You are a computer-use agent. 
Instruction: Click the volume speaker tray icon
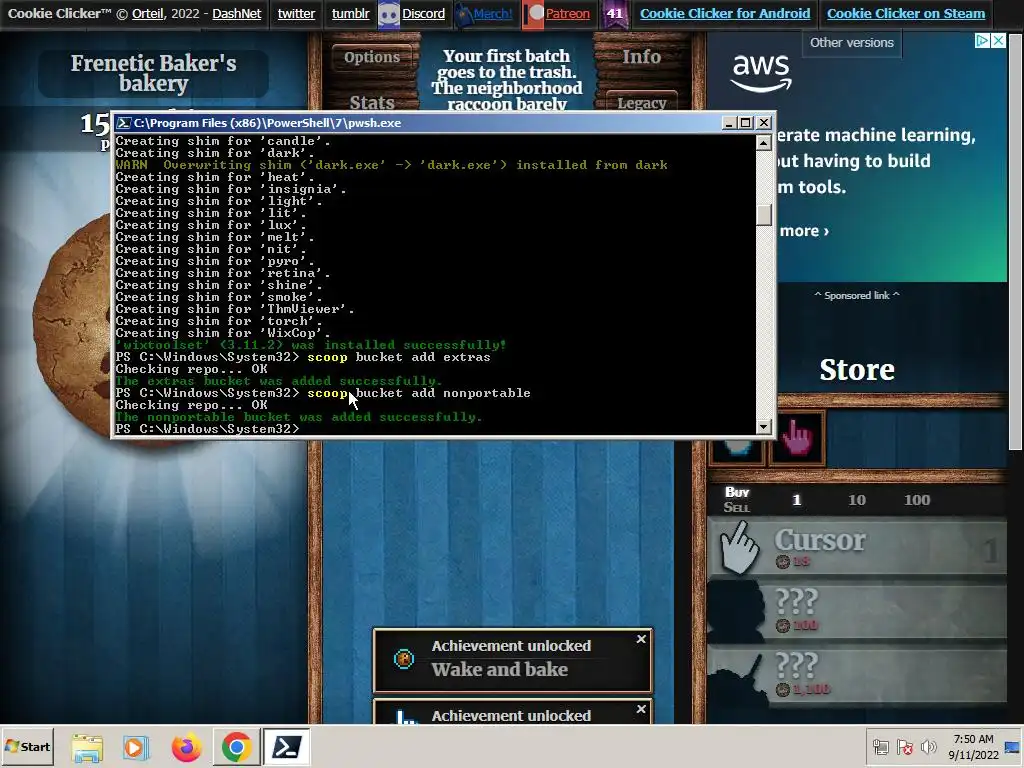click(x=928, y=747)
